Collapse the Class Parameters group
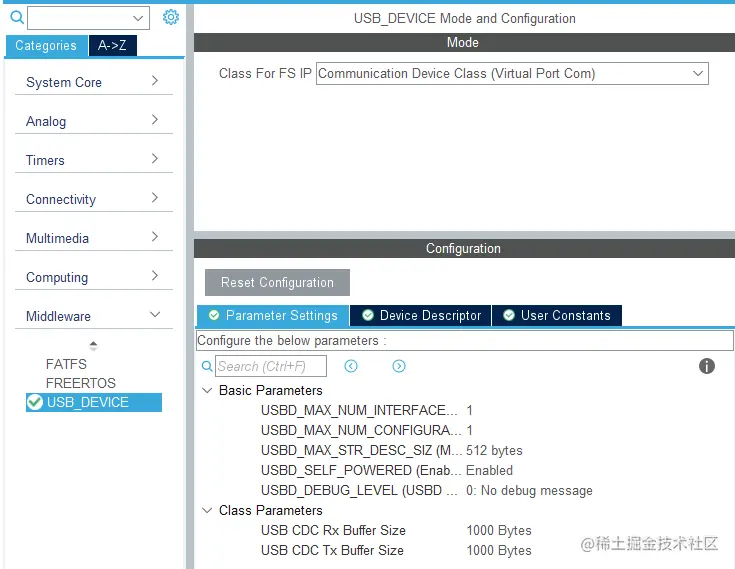The image size is (735, 569). click(207, 510)
